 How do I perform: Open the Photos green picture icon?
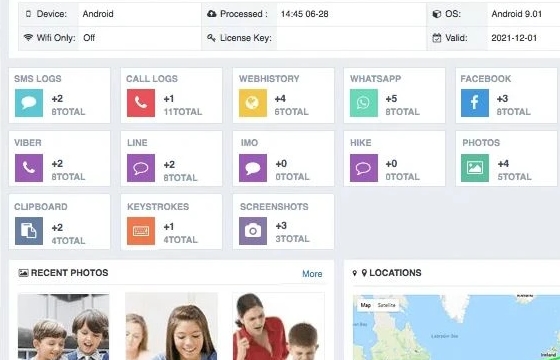[x=475, y=168]
